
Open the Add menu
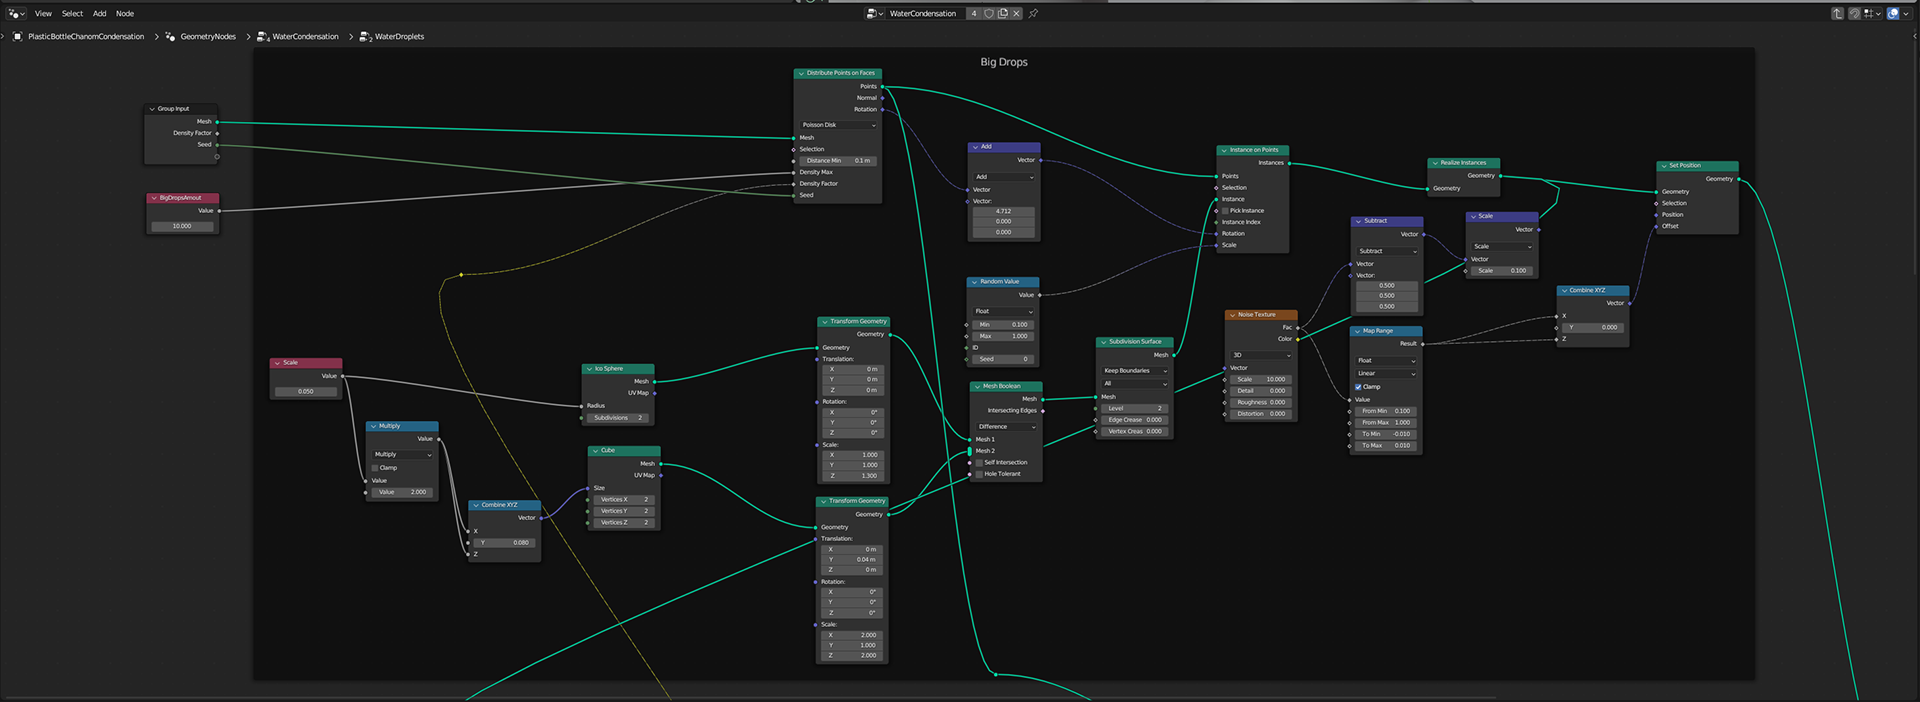tap(99, 14)
